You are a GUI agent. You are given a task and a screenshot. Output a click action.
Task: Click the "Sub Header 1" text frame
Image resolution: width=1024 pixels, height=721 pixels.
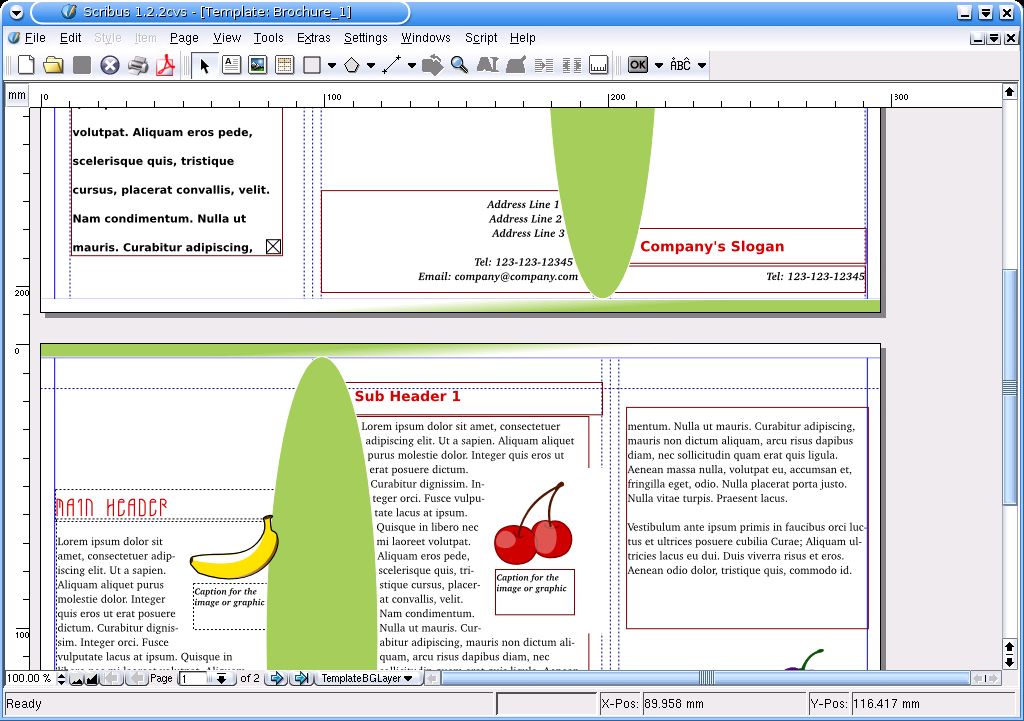click(x=473, y=398)
